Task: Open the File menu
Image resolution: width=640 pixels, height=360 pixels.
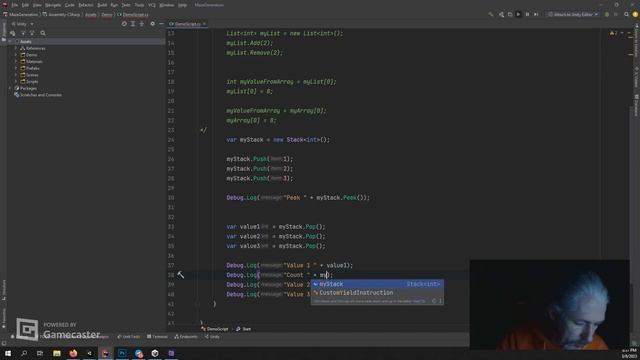Action: point(15,5)
